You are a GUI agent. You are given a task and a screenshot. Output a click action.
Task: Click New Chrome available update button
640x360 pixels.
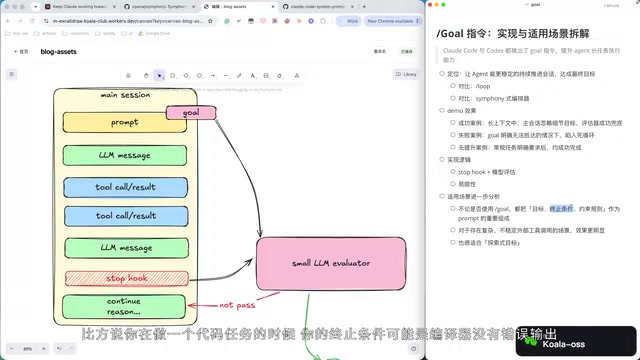click(393, 21)
